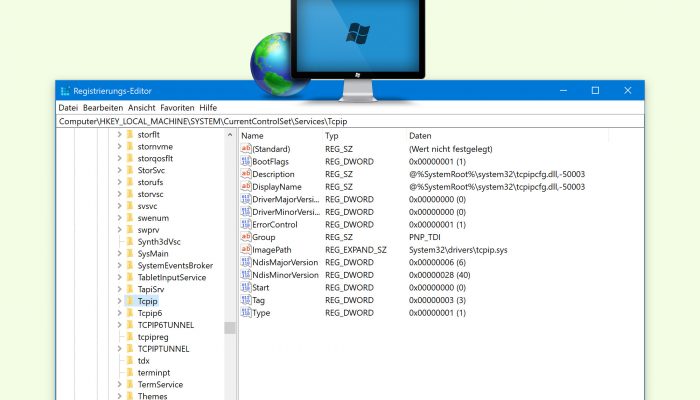Click the tree pane scrollbar thumb

tap(230, 328)
